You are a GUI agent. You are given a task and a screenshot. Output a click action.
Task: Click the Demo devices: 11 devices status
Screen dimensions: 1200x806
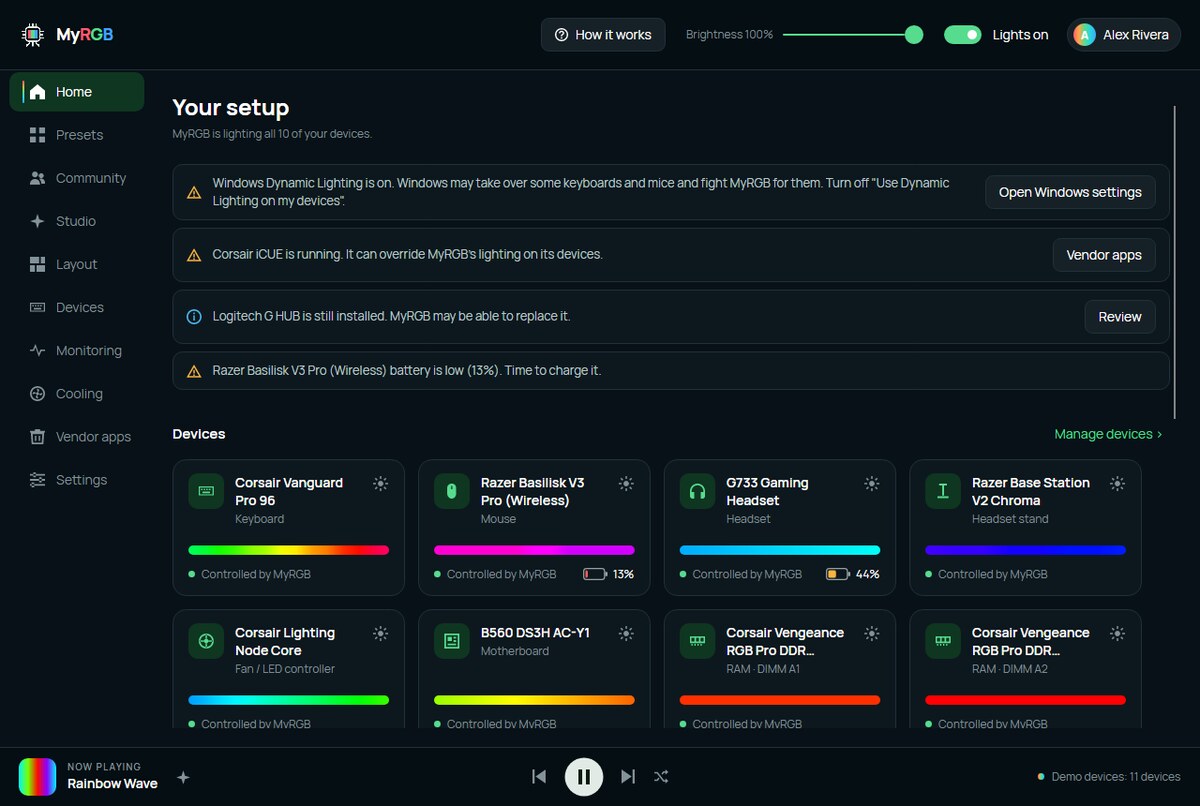tap(1109, 777)
